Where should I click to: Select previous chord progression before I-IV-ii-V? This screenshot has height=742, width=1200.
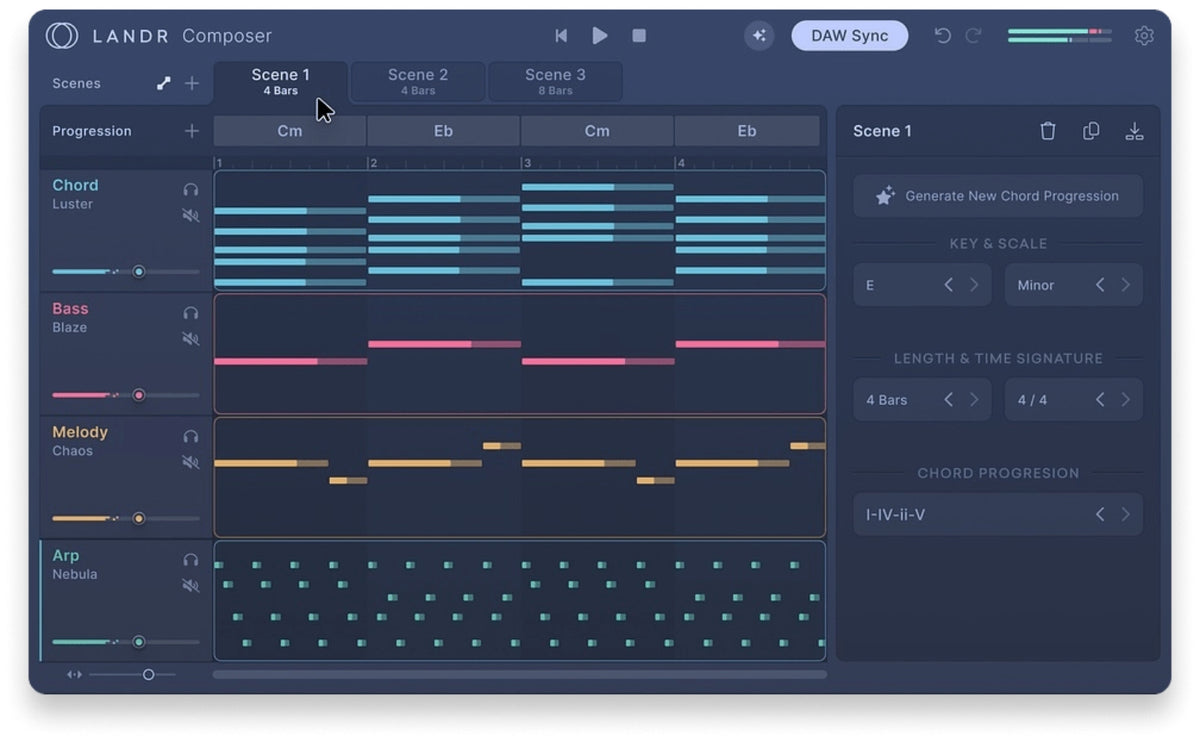1100,515
